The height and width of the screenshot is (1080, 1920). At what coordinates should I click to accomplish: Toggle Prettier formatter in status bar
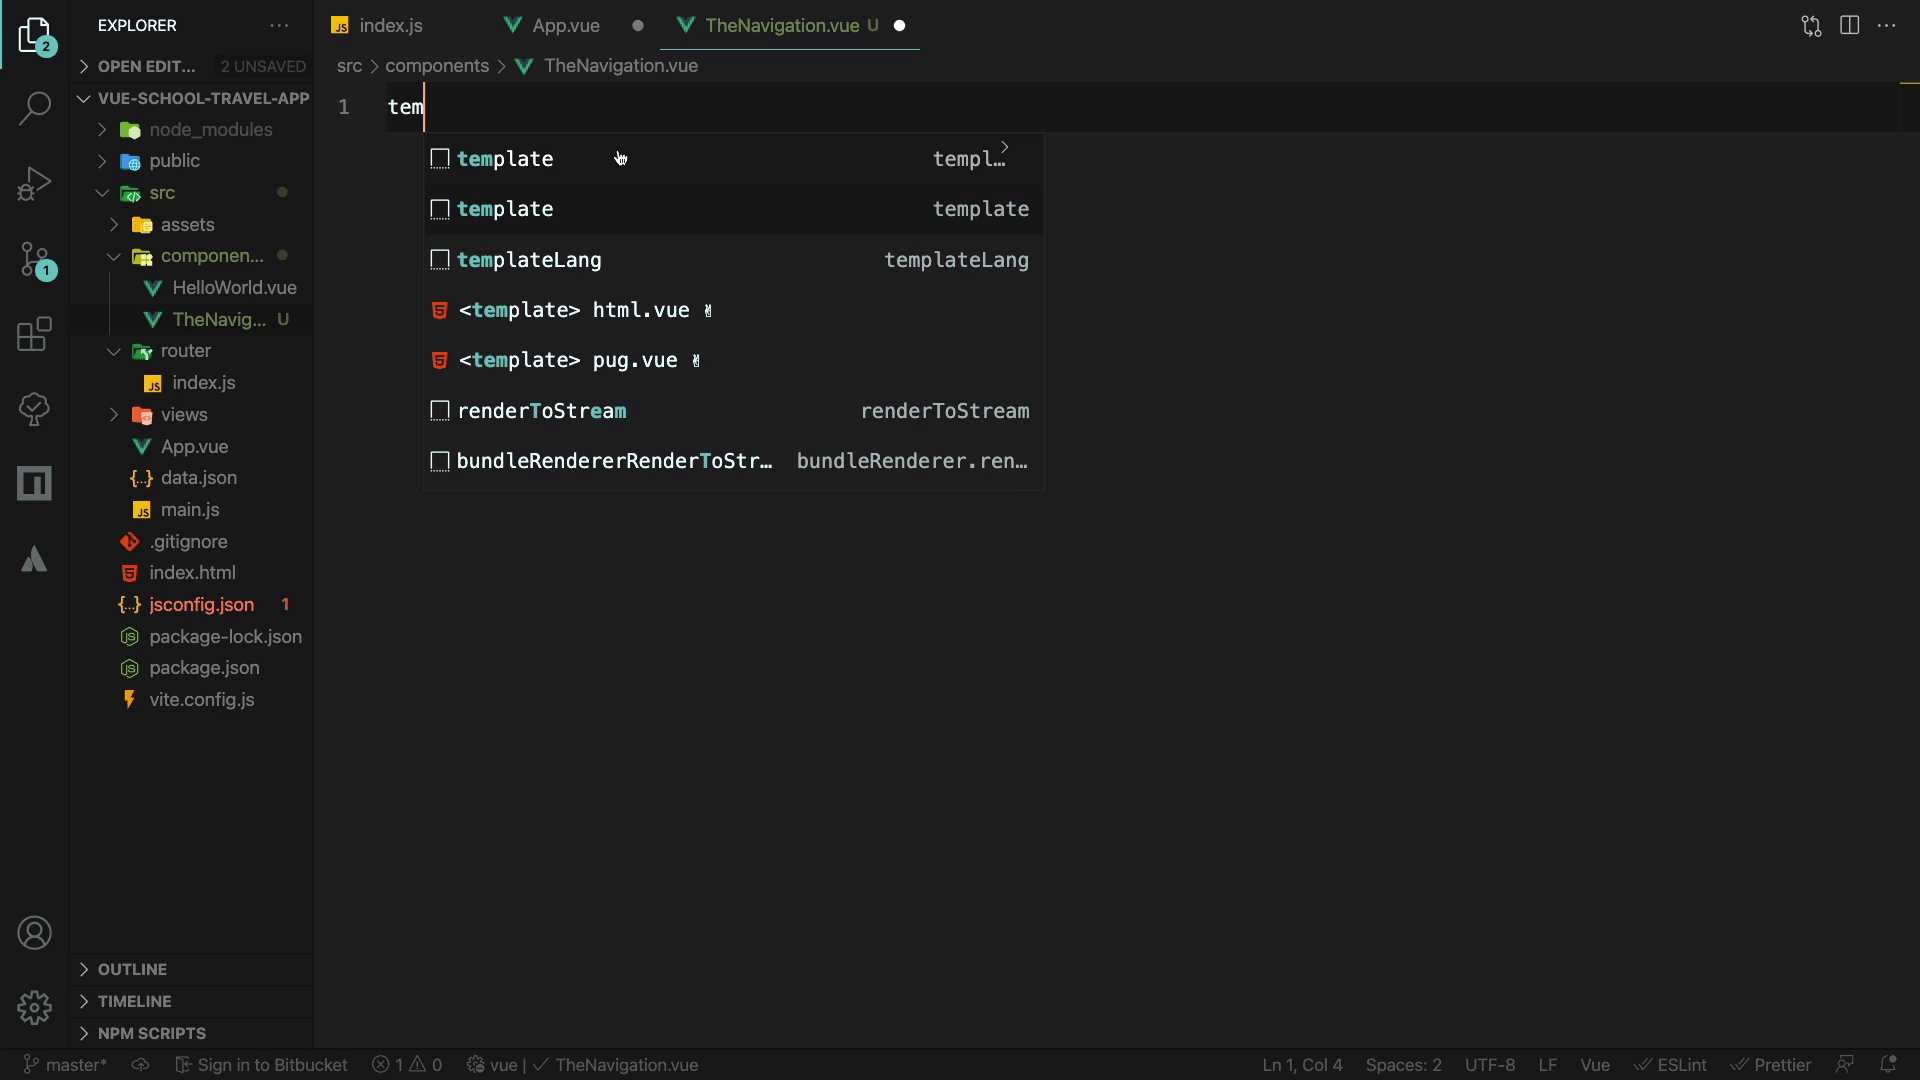pos(1771,1065)
